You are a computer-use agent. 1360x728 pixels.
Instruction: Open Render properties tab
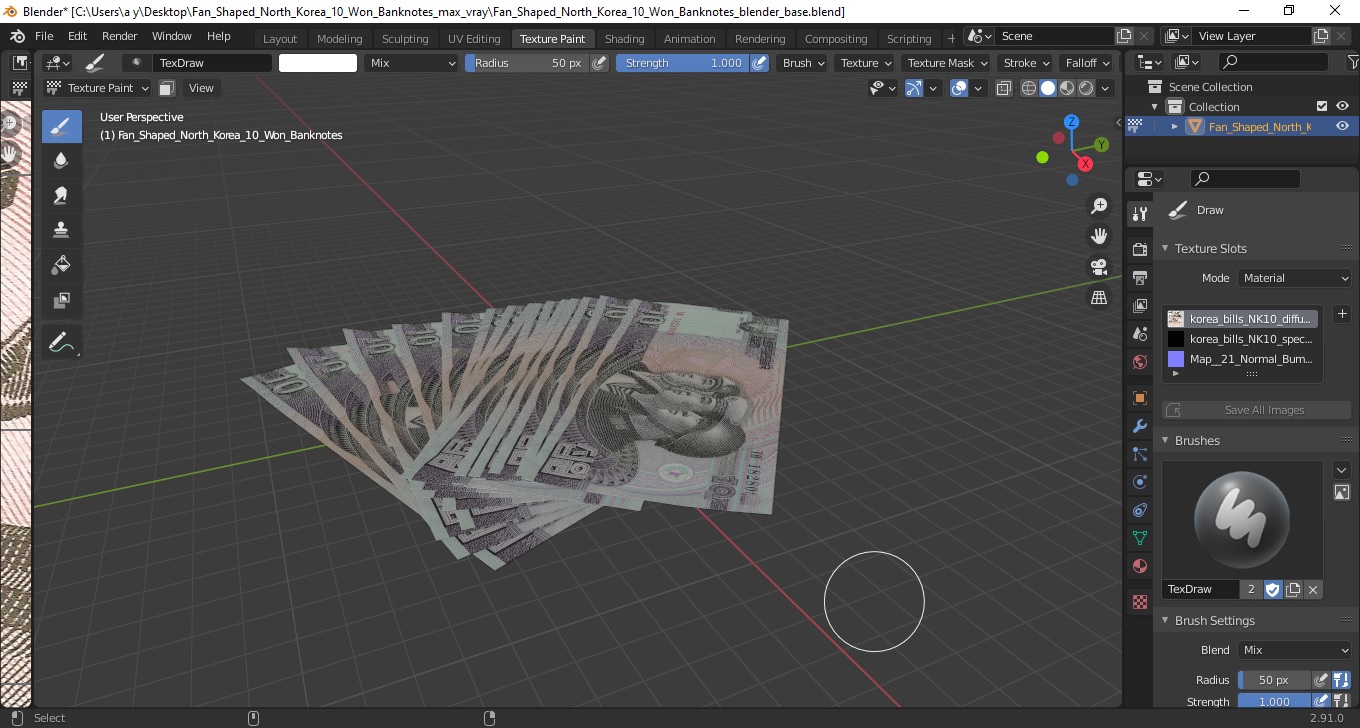(1139, 248)
